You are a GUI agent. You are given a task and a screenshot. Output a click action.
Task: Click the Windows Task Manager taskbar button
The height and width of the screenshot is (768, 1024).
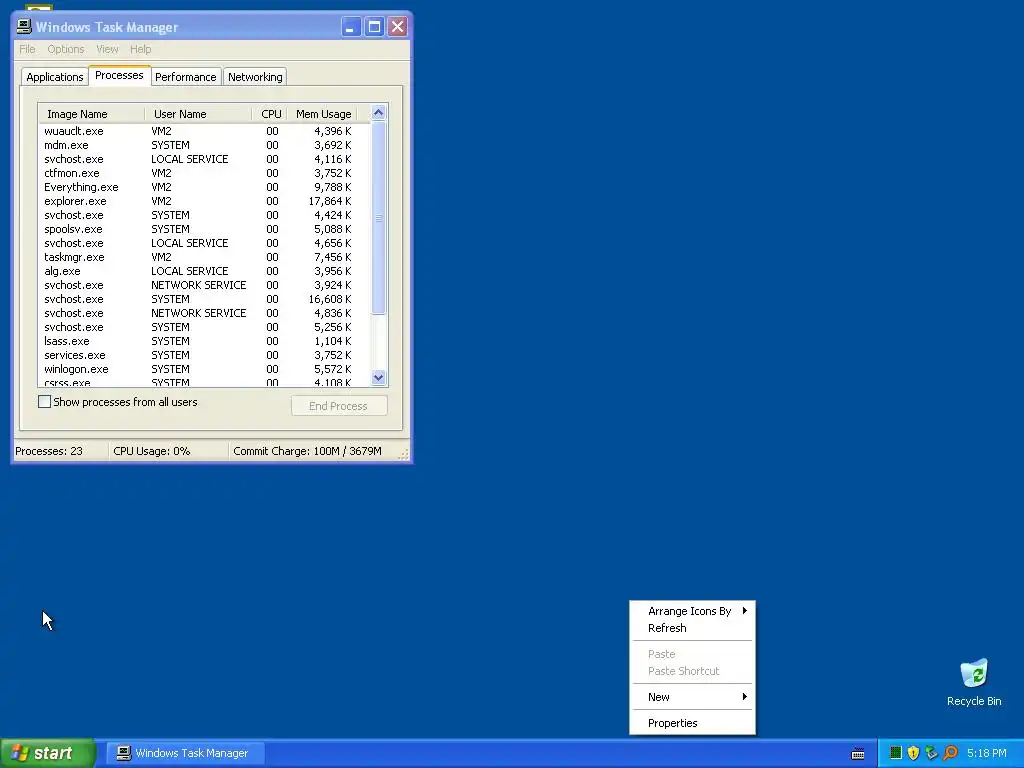[x=185, y=753]
